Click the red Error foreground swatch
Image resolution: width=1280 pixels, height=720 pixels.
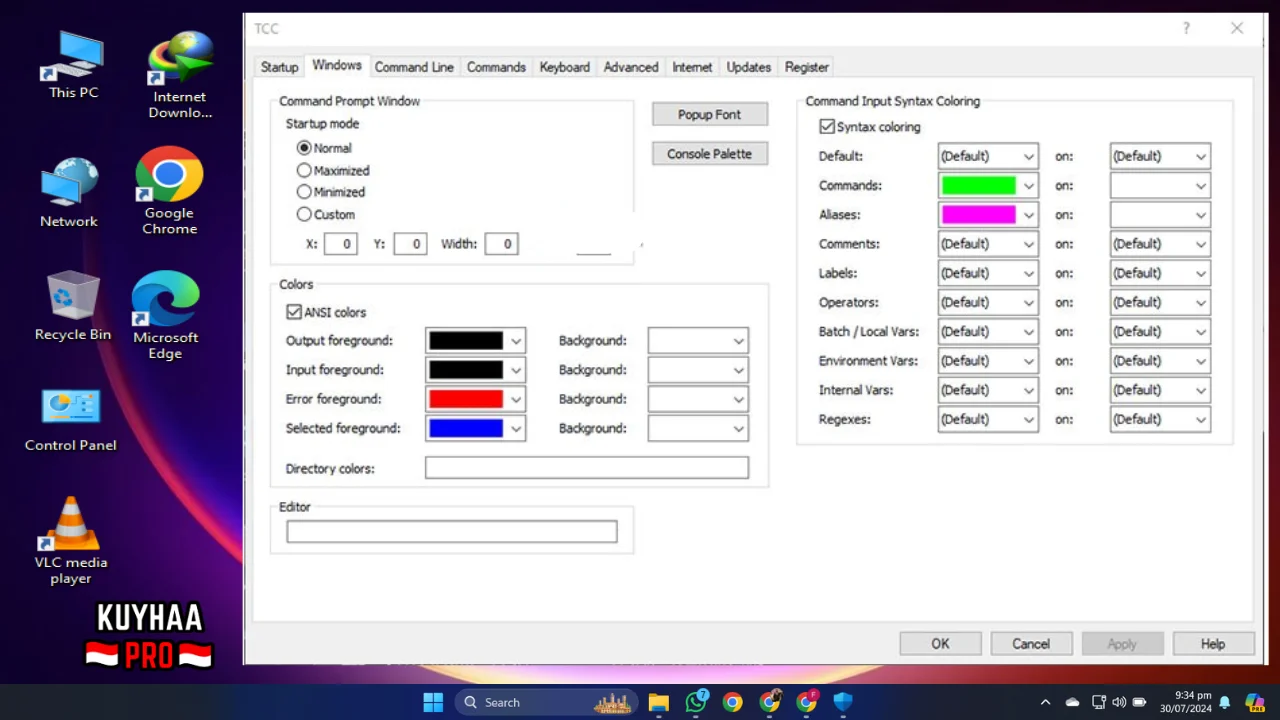[x=466, y=399]
